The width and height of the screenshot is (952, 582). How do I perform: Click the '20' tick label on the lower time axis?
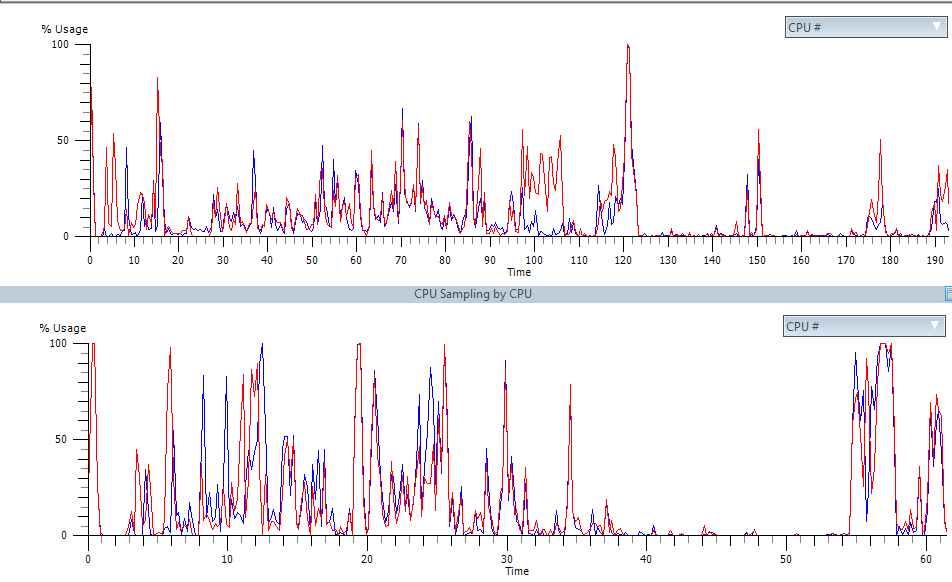[367, 560]
